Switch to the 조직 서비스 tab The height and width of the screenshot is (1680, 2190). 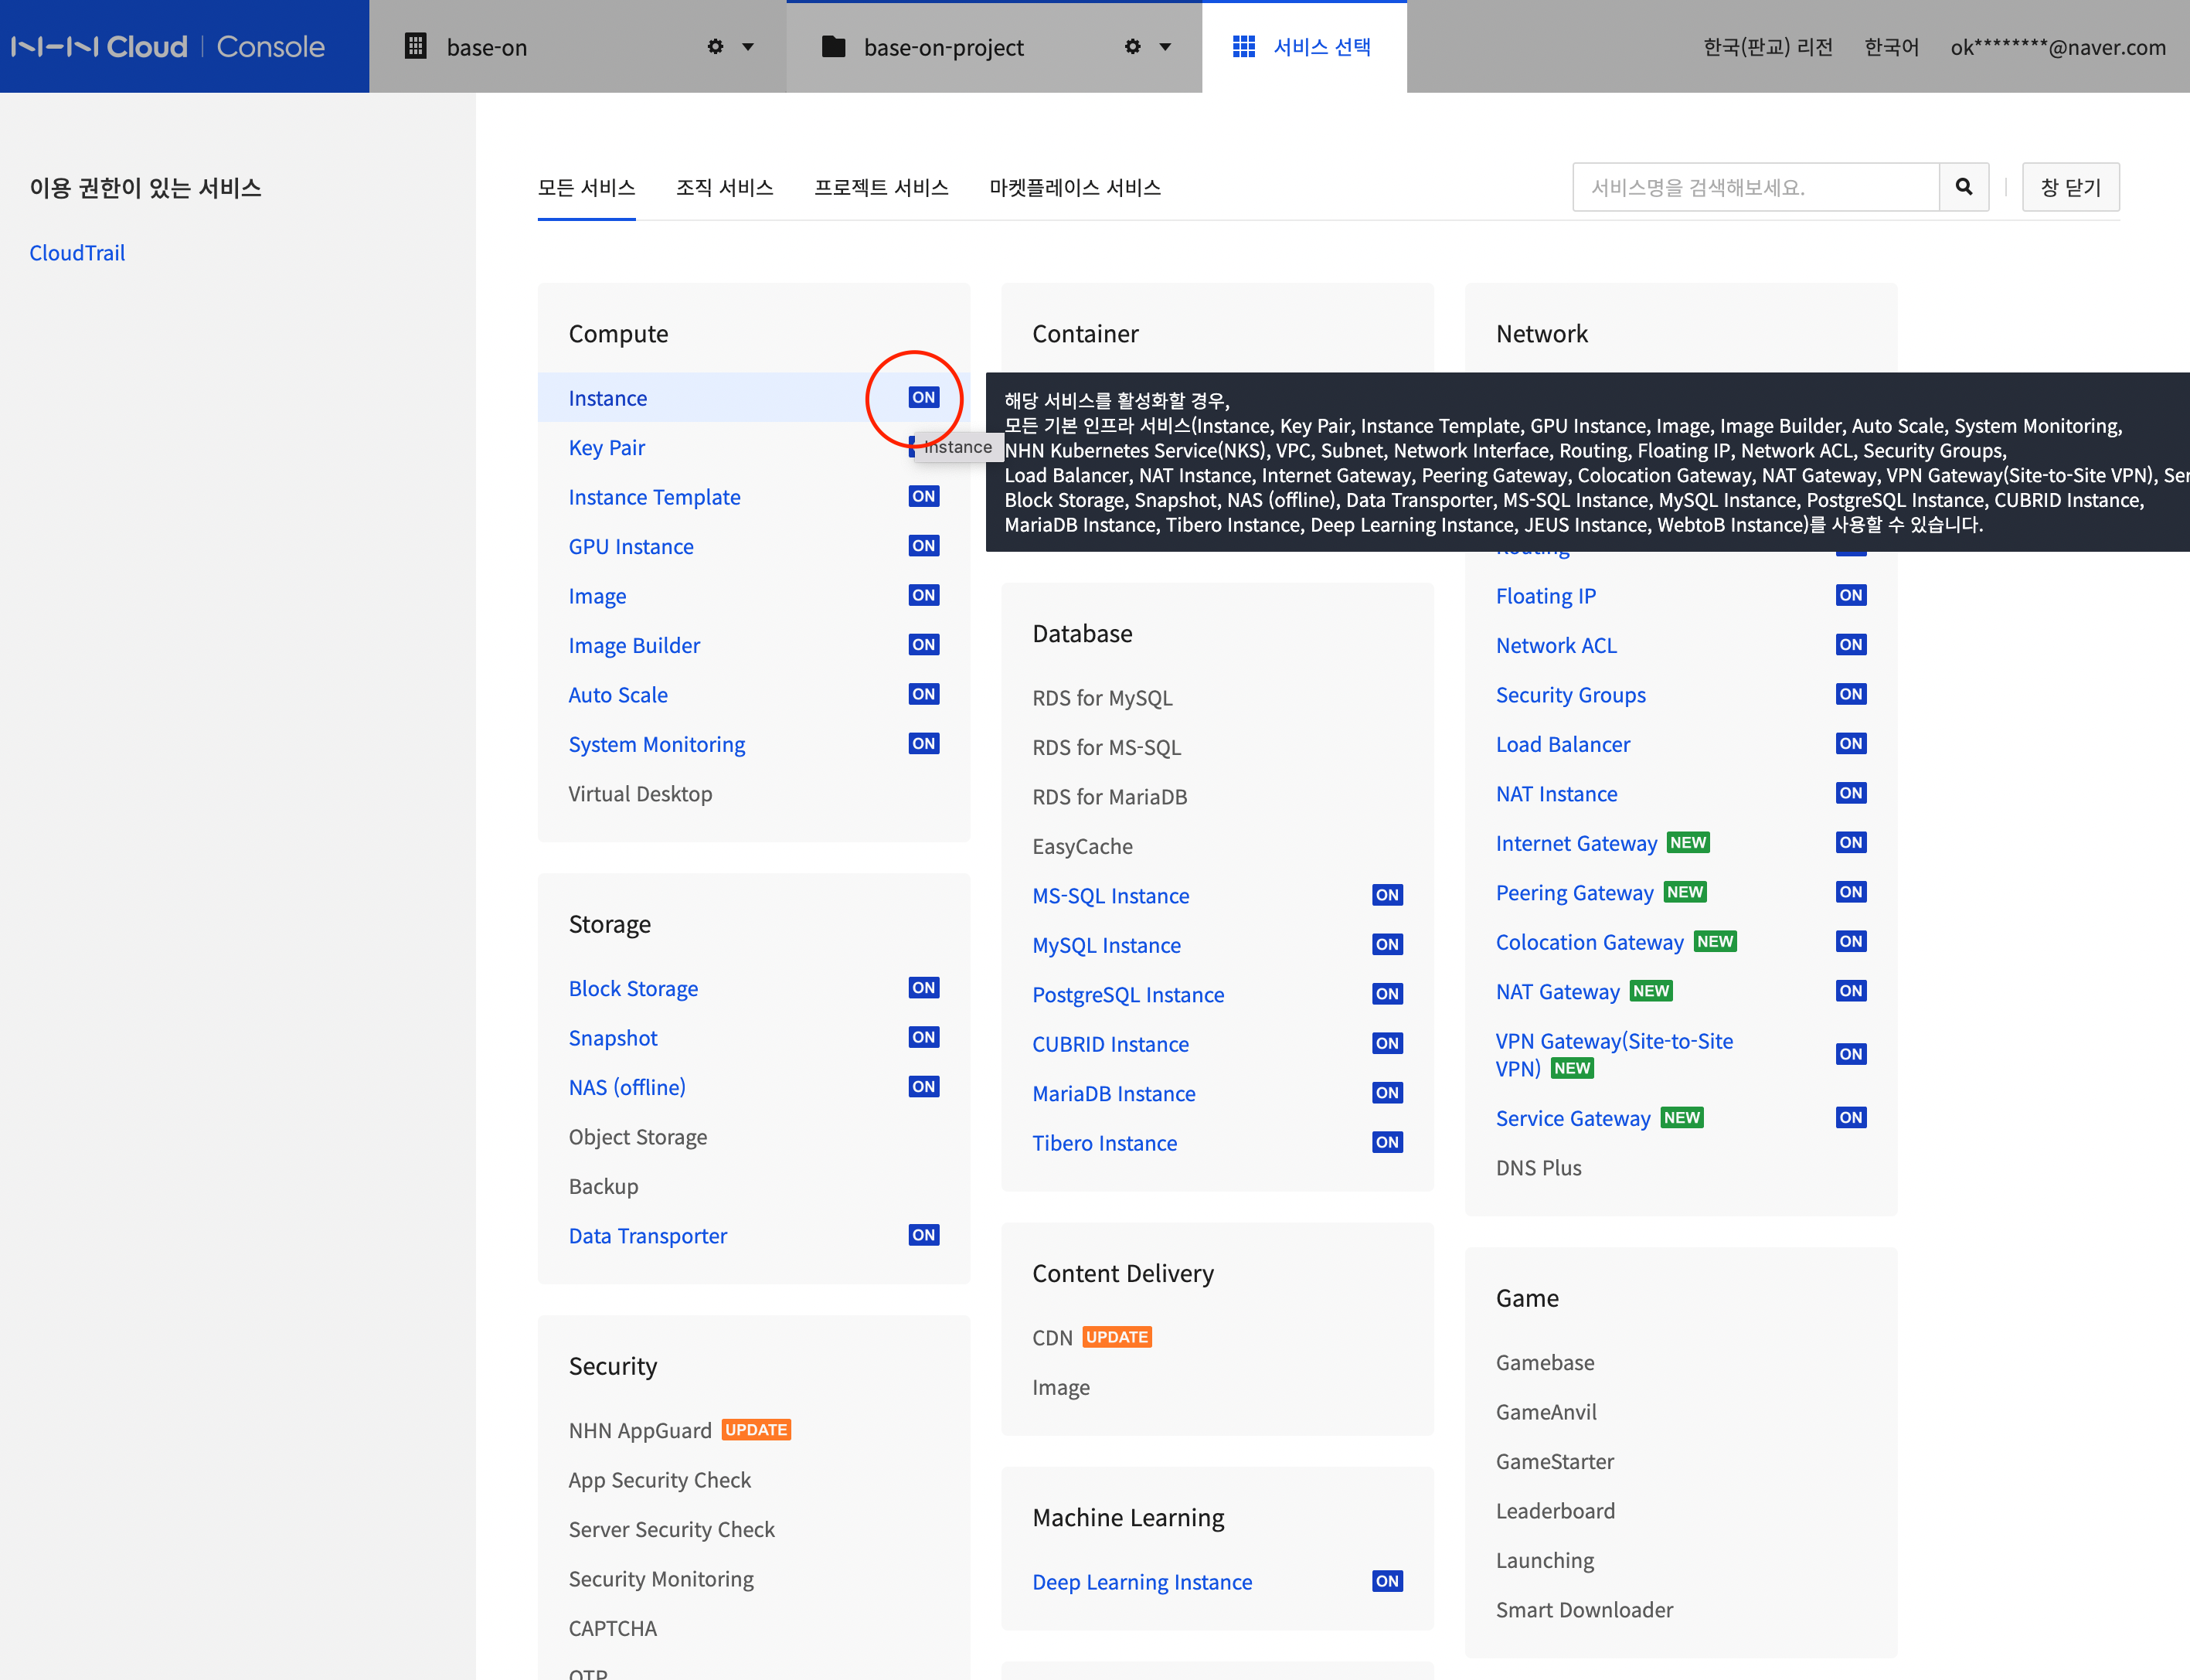[724, 188]
